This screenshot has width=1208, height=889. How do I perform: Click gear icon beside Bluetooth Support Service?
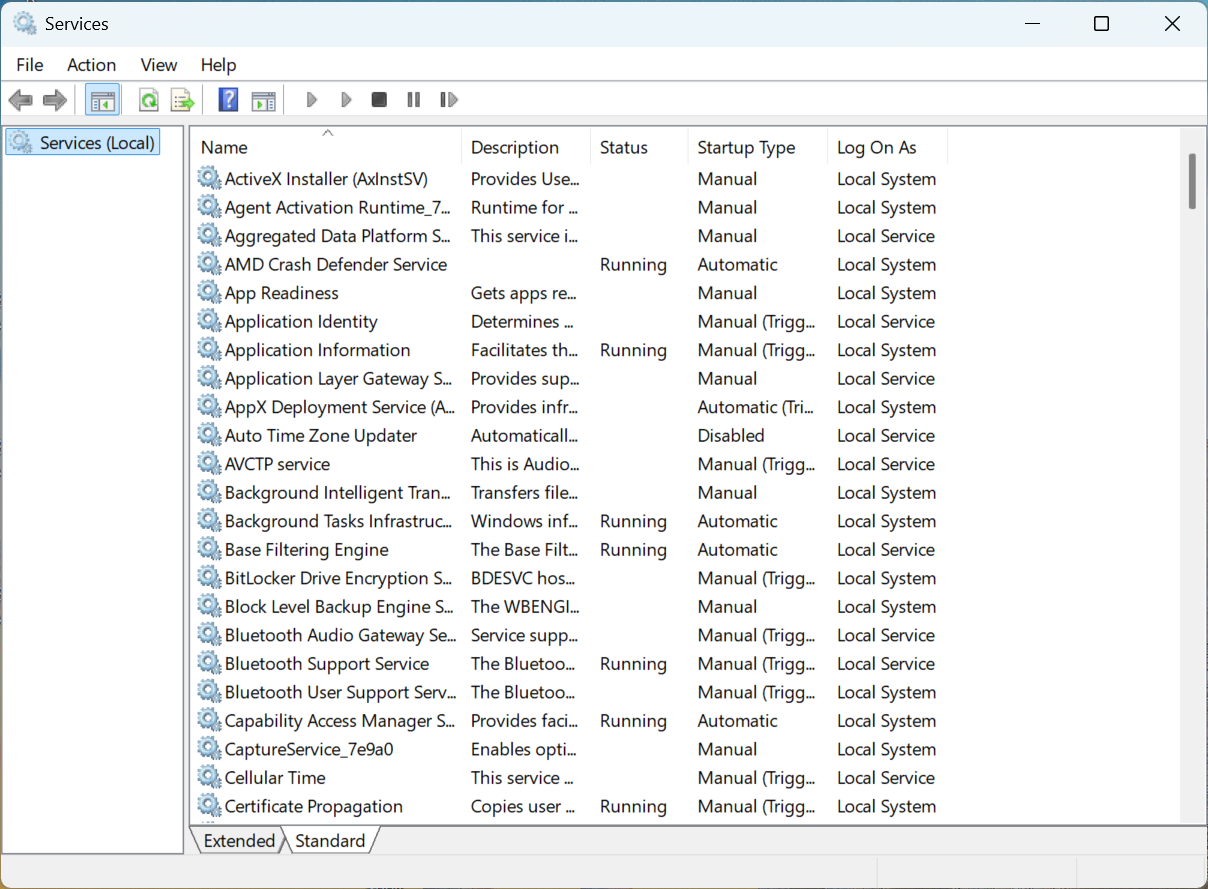coord(208,663)
